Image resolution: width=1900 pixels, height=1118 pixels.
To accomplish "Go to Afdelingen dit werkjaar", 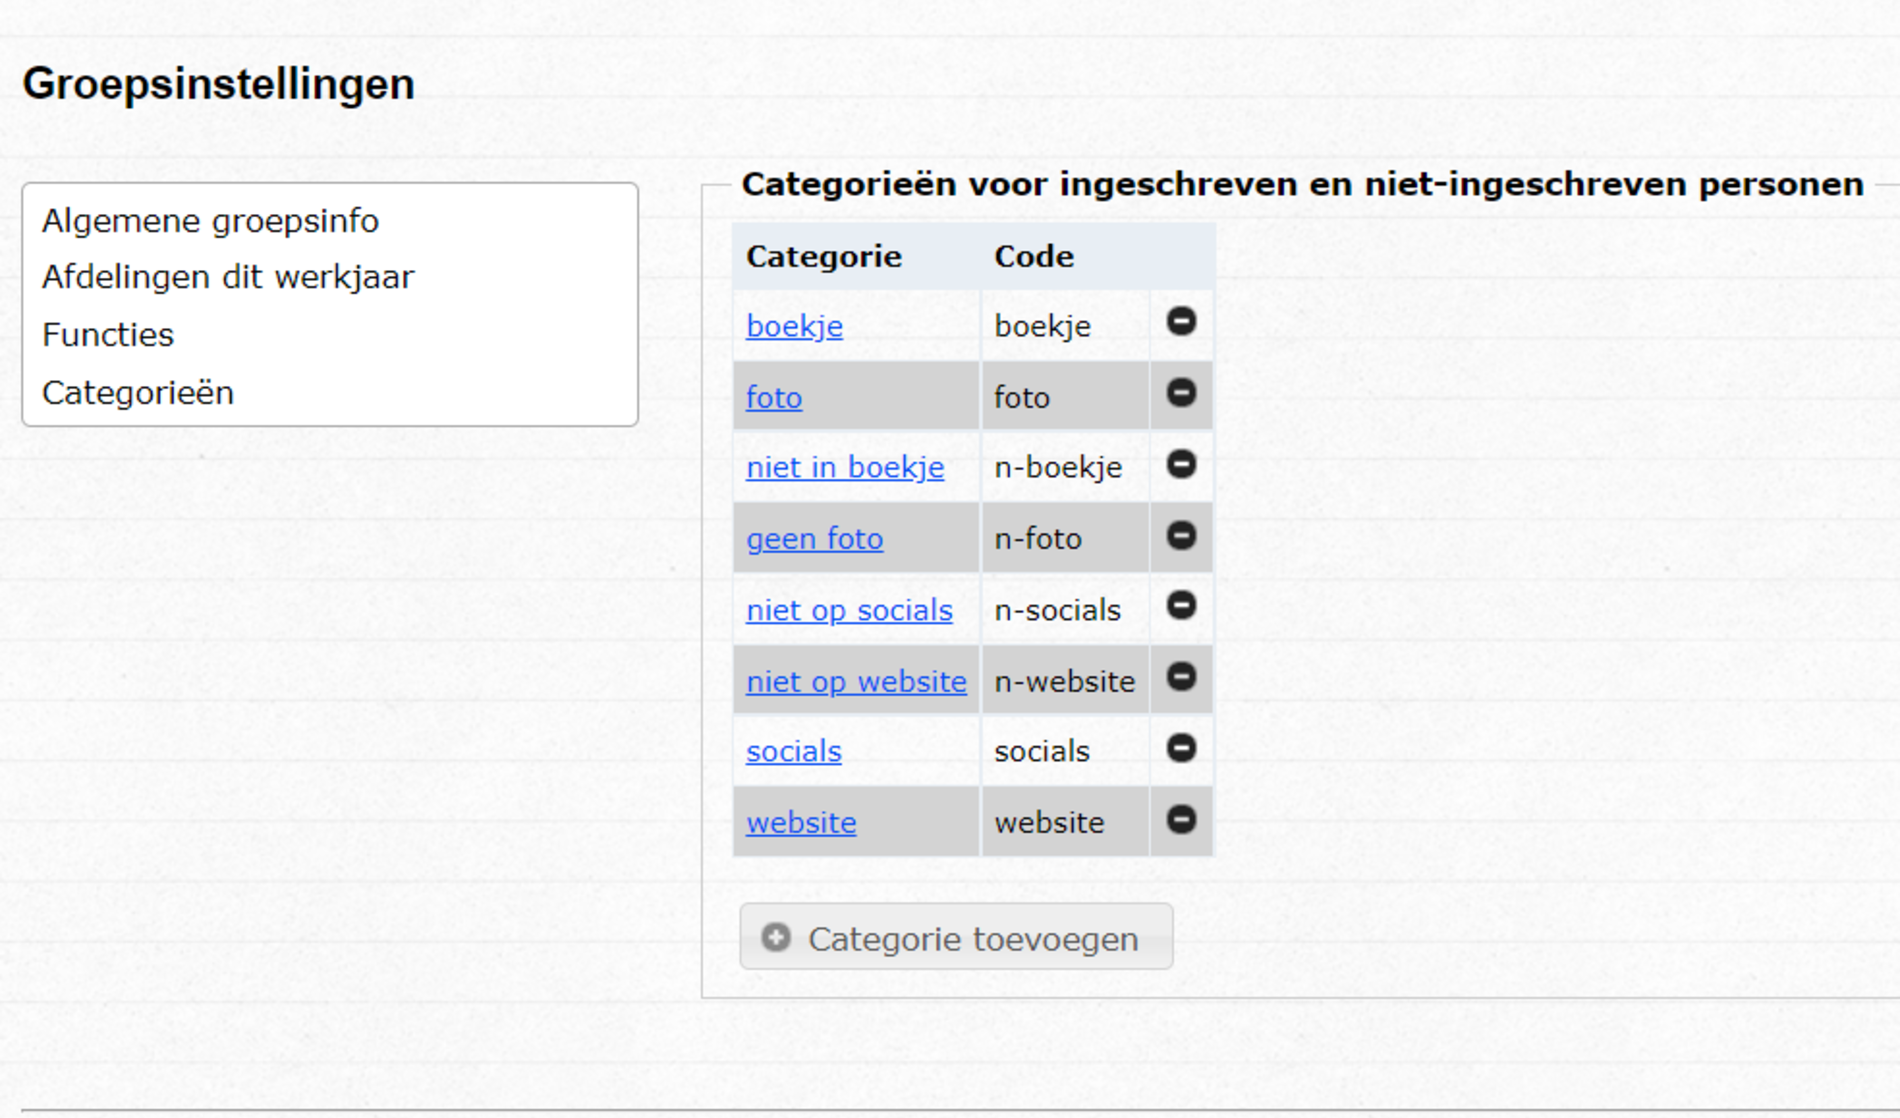I will [x=228, y=277].
